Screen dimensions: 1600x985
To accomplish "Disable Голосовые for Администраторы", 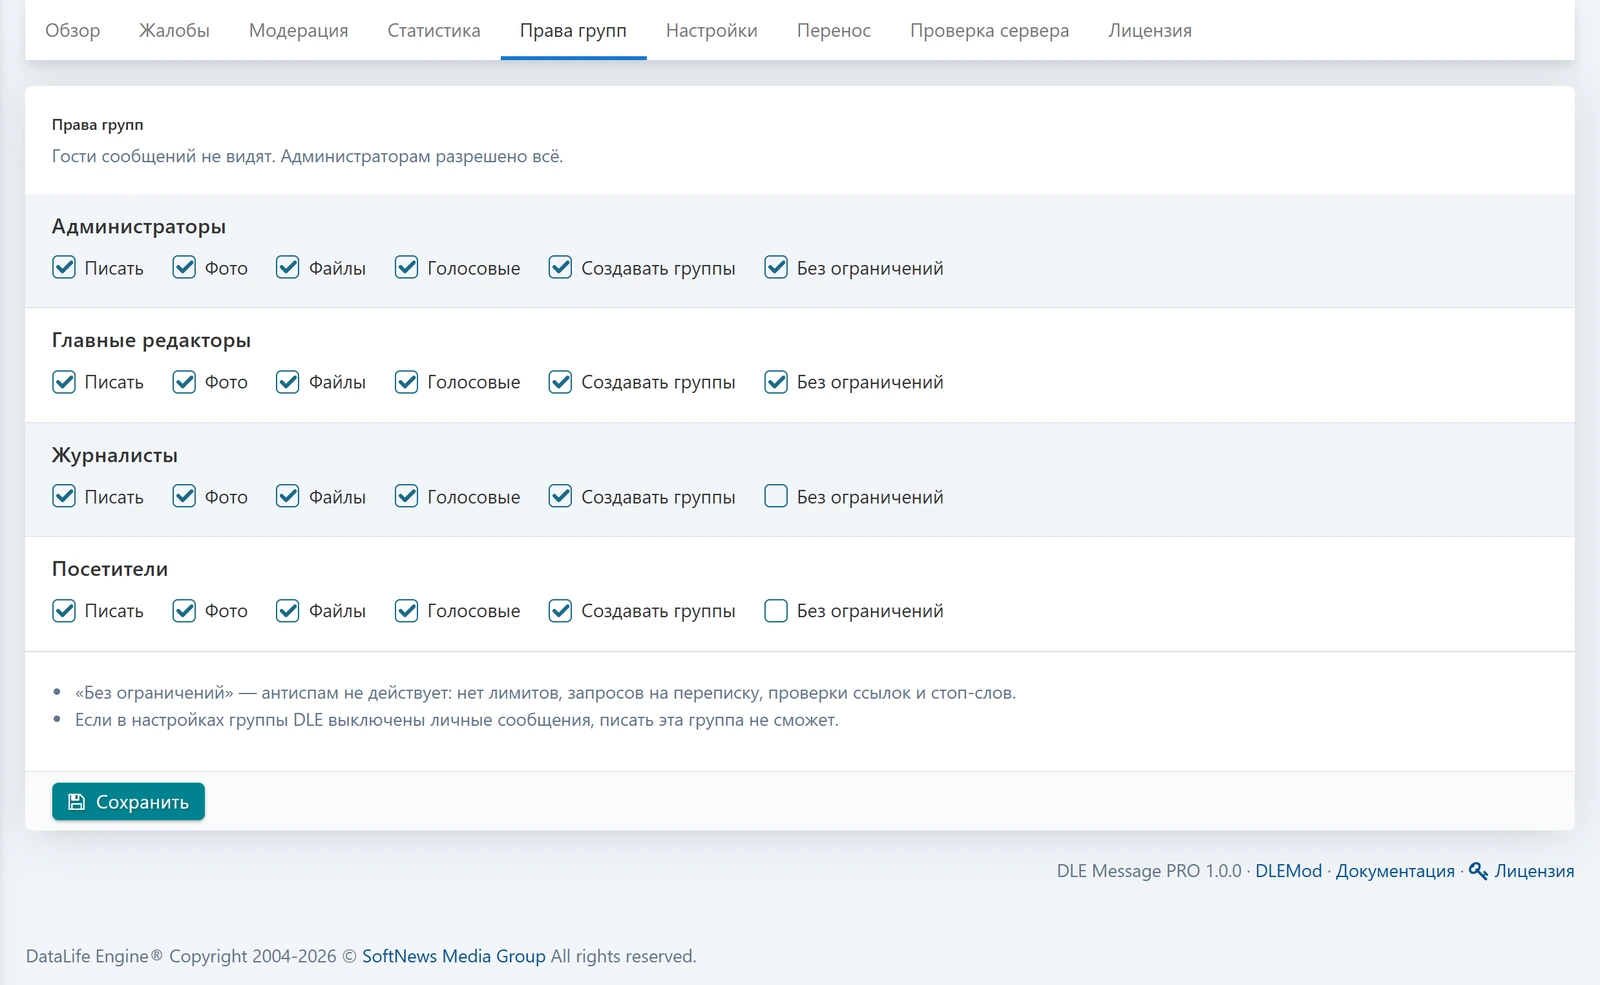I will (406, 267).
